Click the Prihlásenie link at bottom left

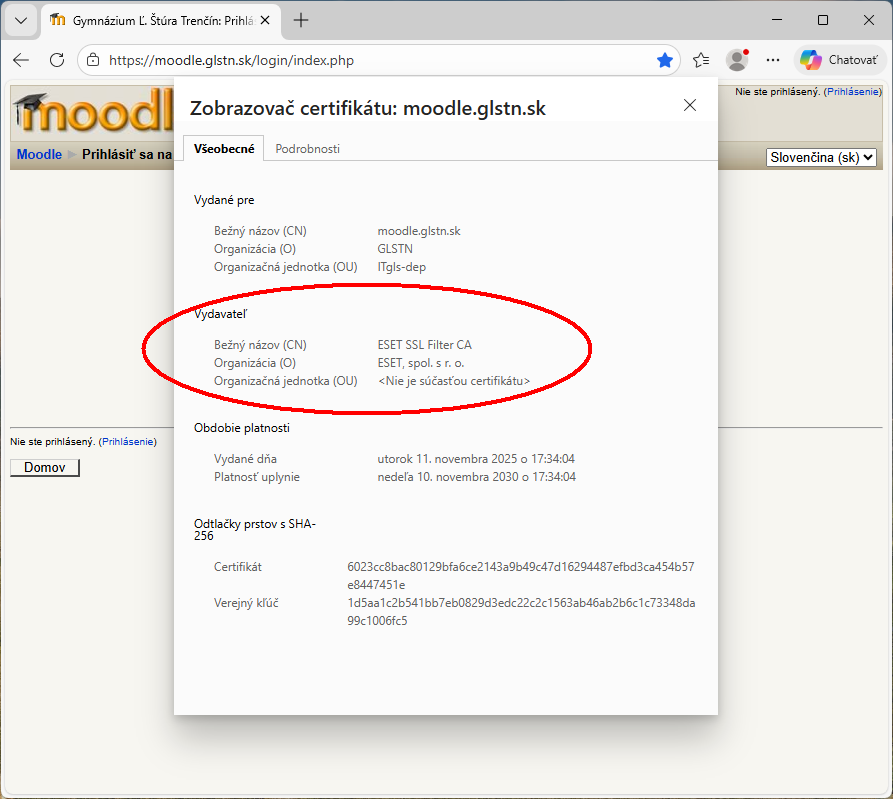[x=127, y=441]
